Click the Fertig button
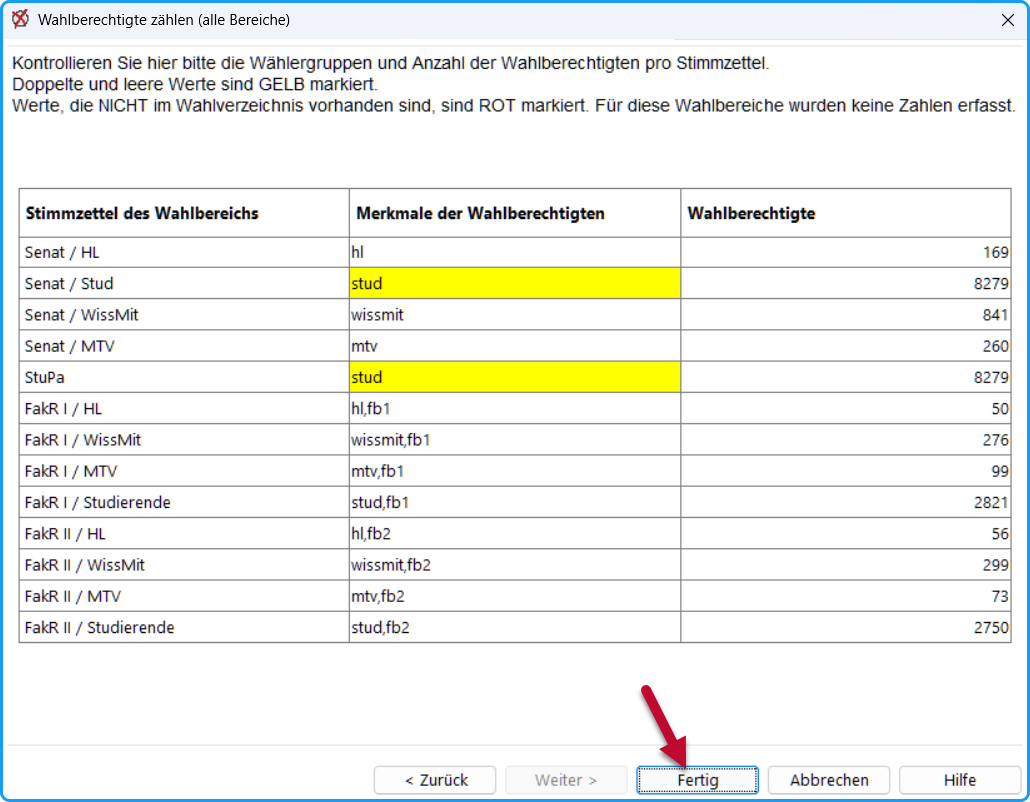1030x802 pixels. [697, 780]
